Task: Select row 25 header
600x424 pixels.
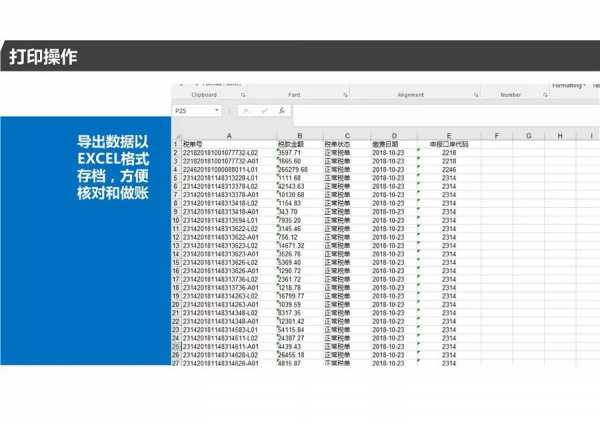Action: [x=175, y=344]
